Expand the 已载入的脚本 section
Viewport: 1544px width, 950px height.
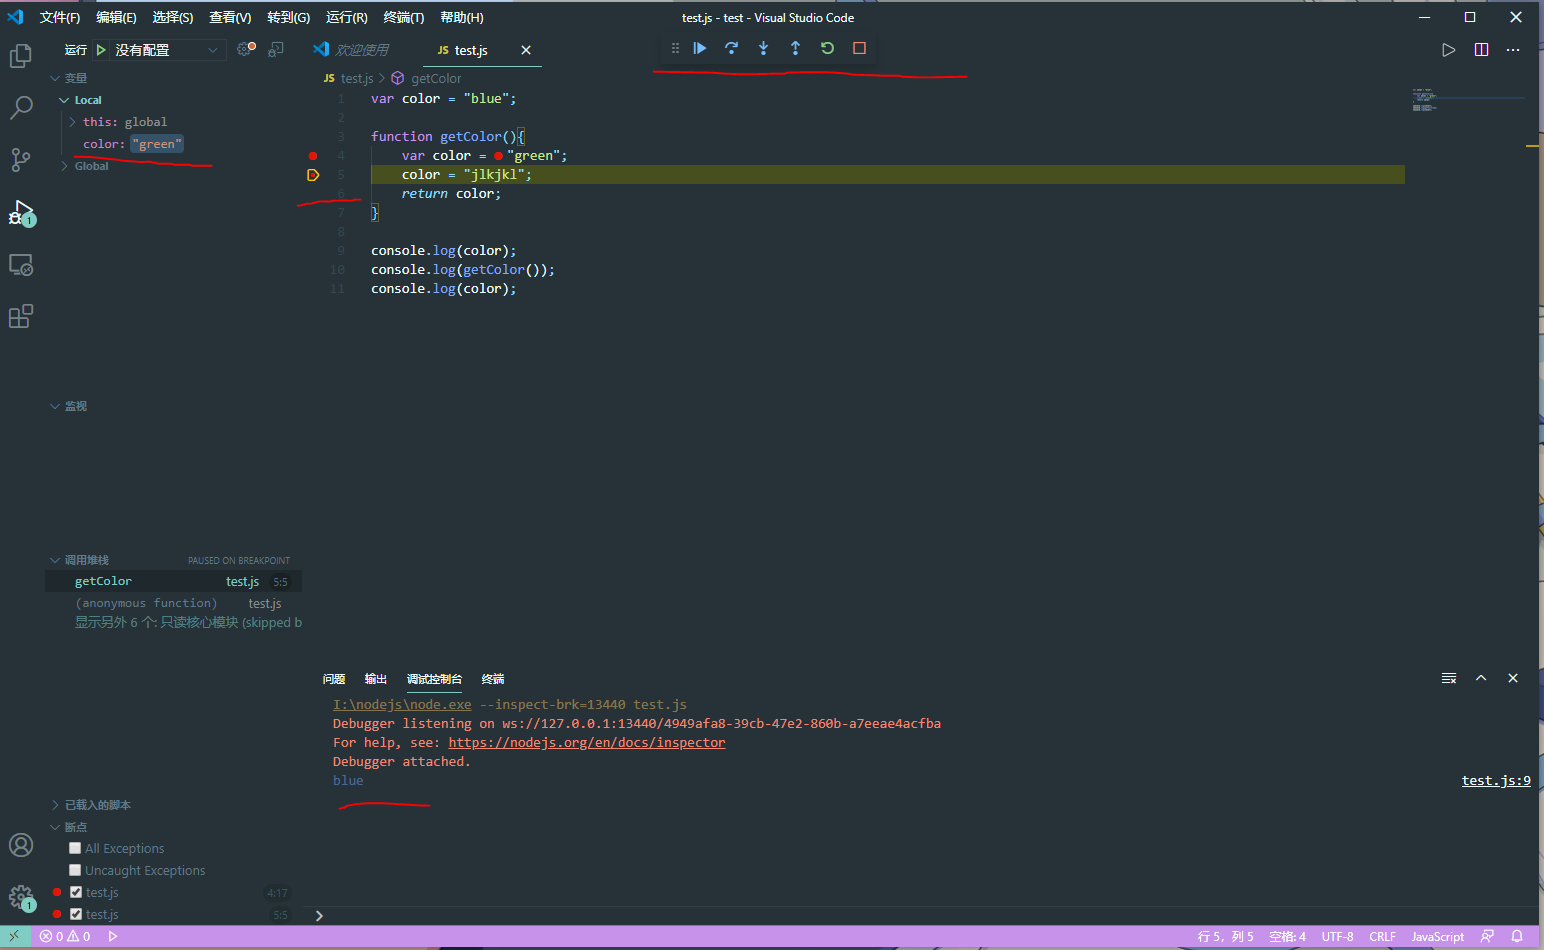tap(57, 804)
